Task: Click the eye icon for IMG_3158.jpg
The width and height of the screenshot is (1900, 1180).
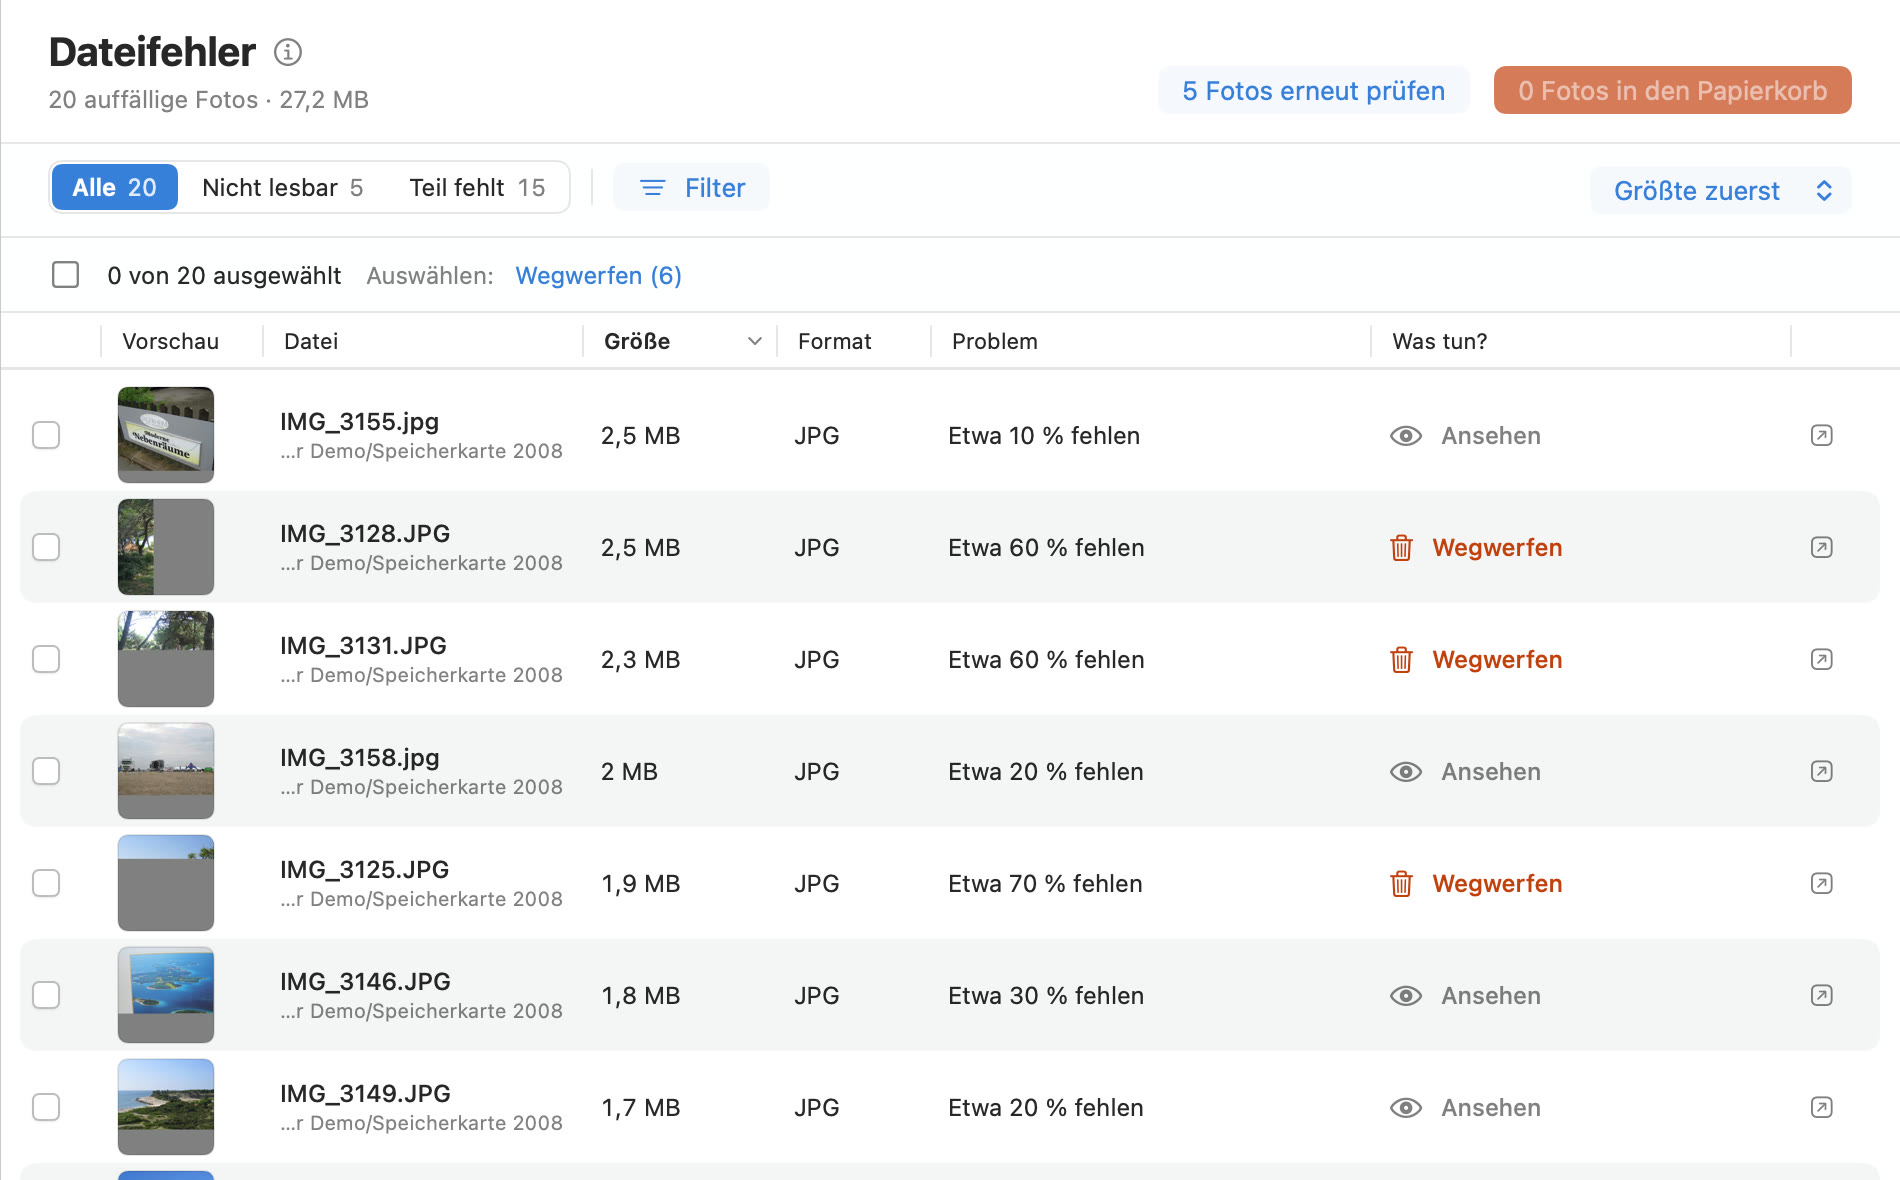Action: [1405, 772]
